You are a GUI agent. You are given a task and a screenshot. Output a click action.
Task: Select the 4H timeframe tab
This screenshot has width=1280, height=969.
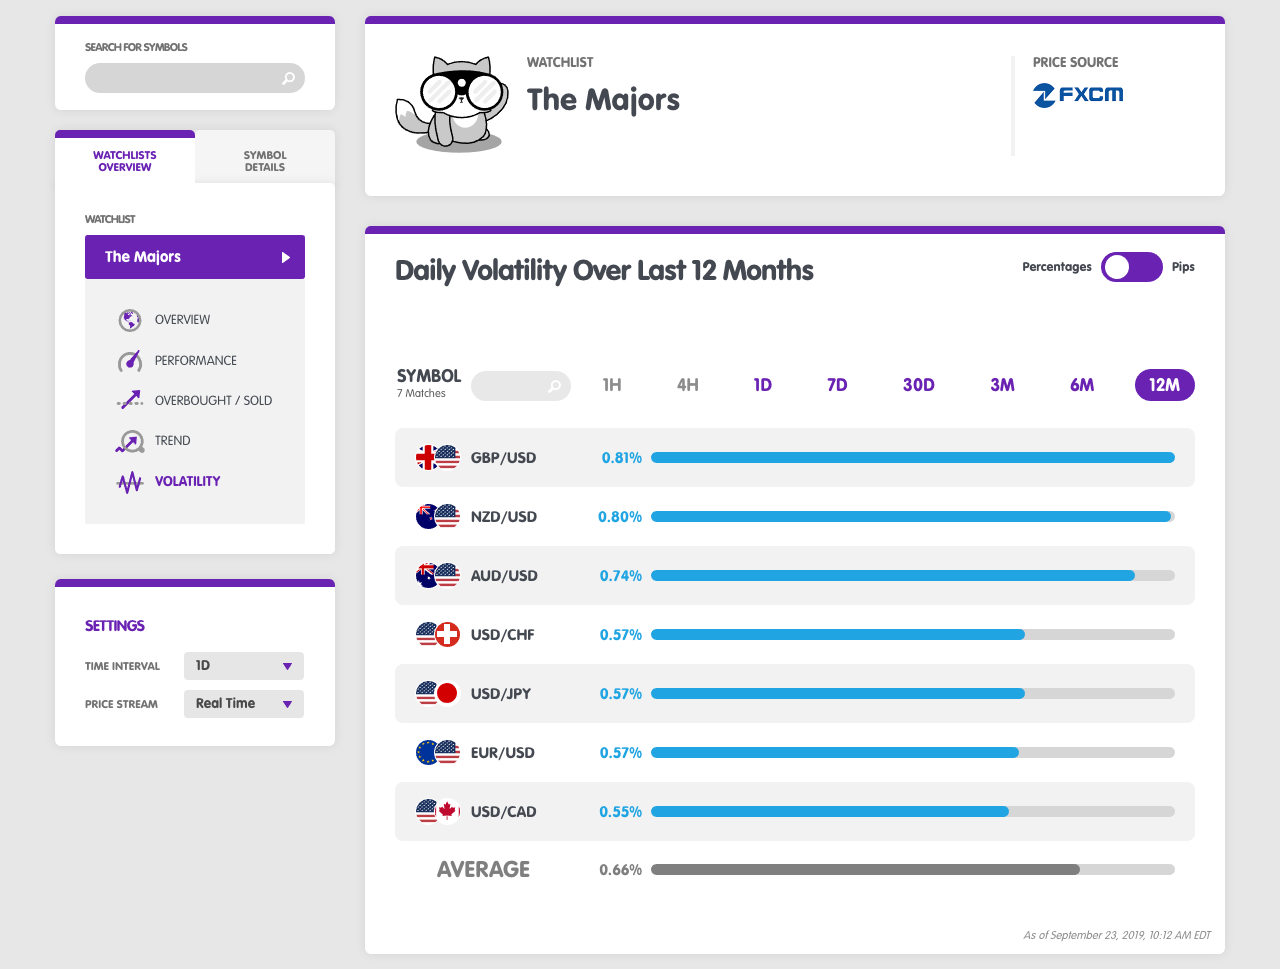click(x=688, y=385)
